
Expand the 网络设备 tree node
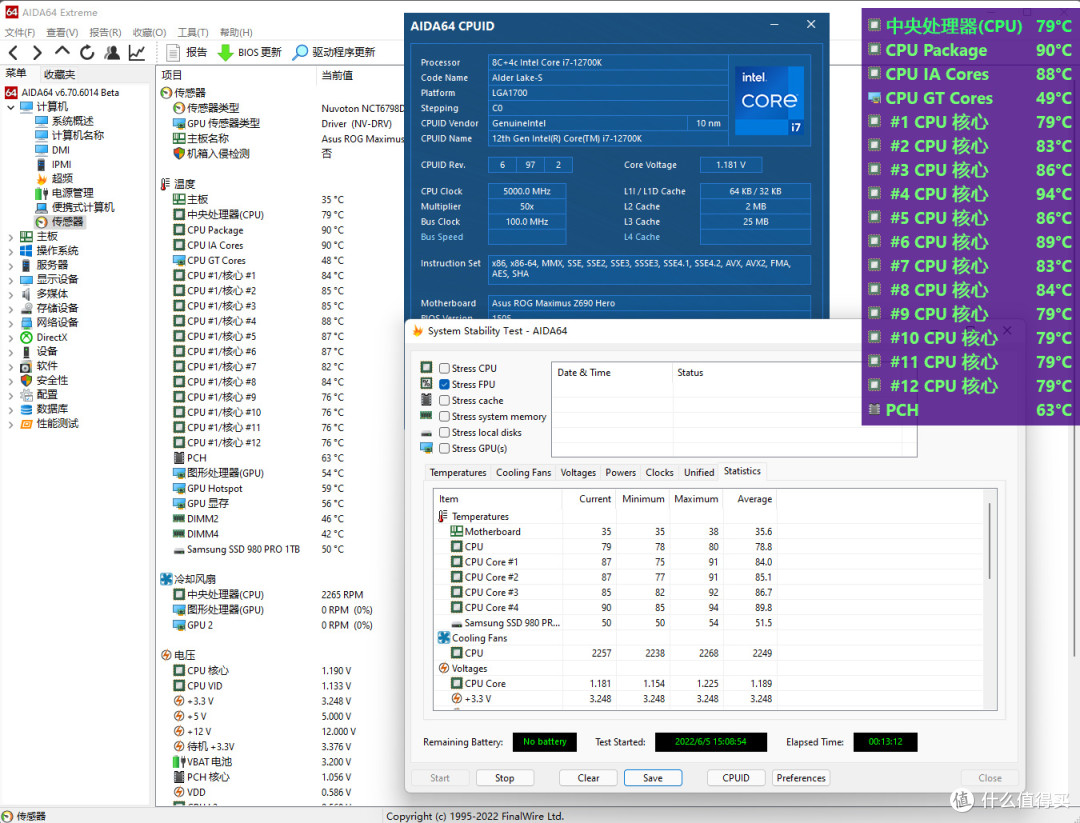10,323
